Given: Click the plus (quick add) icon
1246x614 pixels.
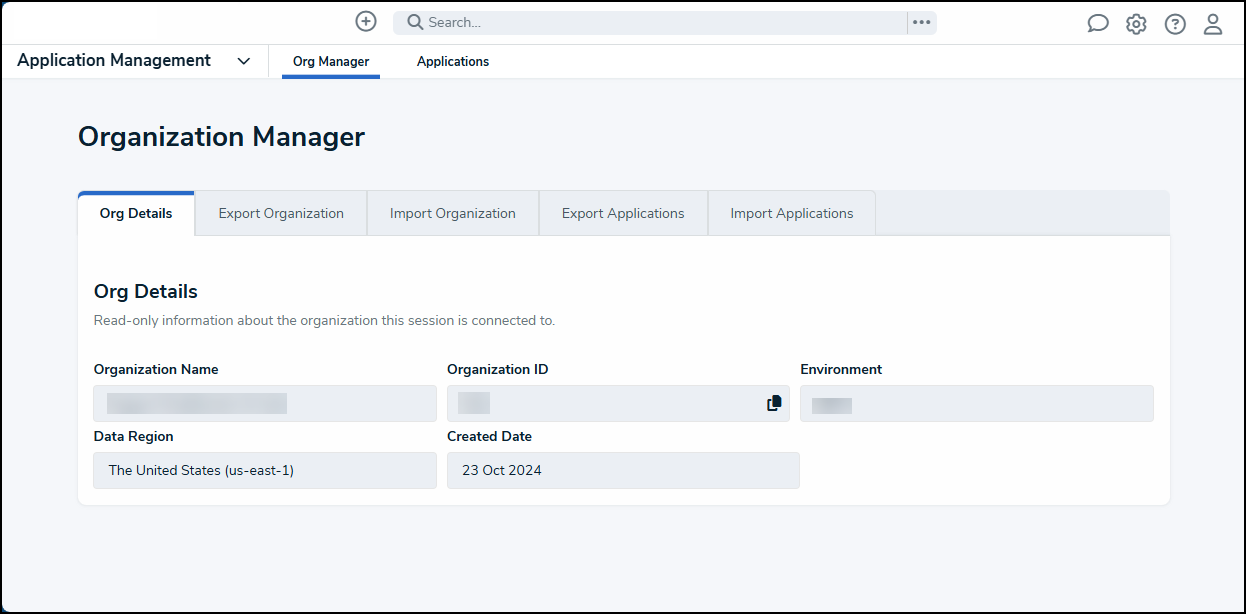Looking at the screenshot, I should coord(366,21).
